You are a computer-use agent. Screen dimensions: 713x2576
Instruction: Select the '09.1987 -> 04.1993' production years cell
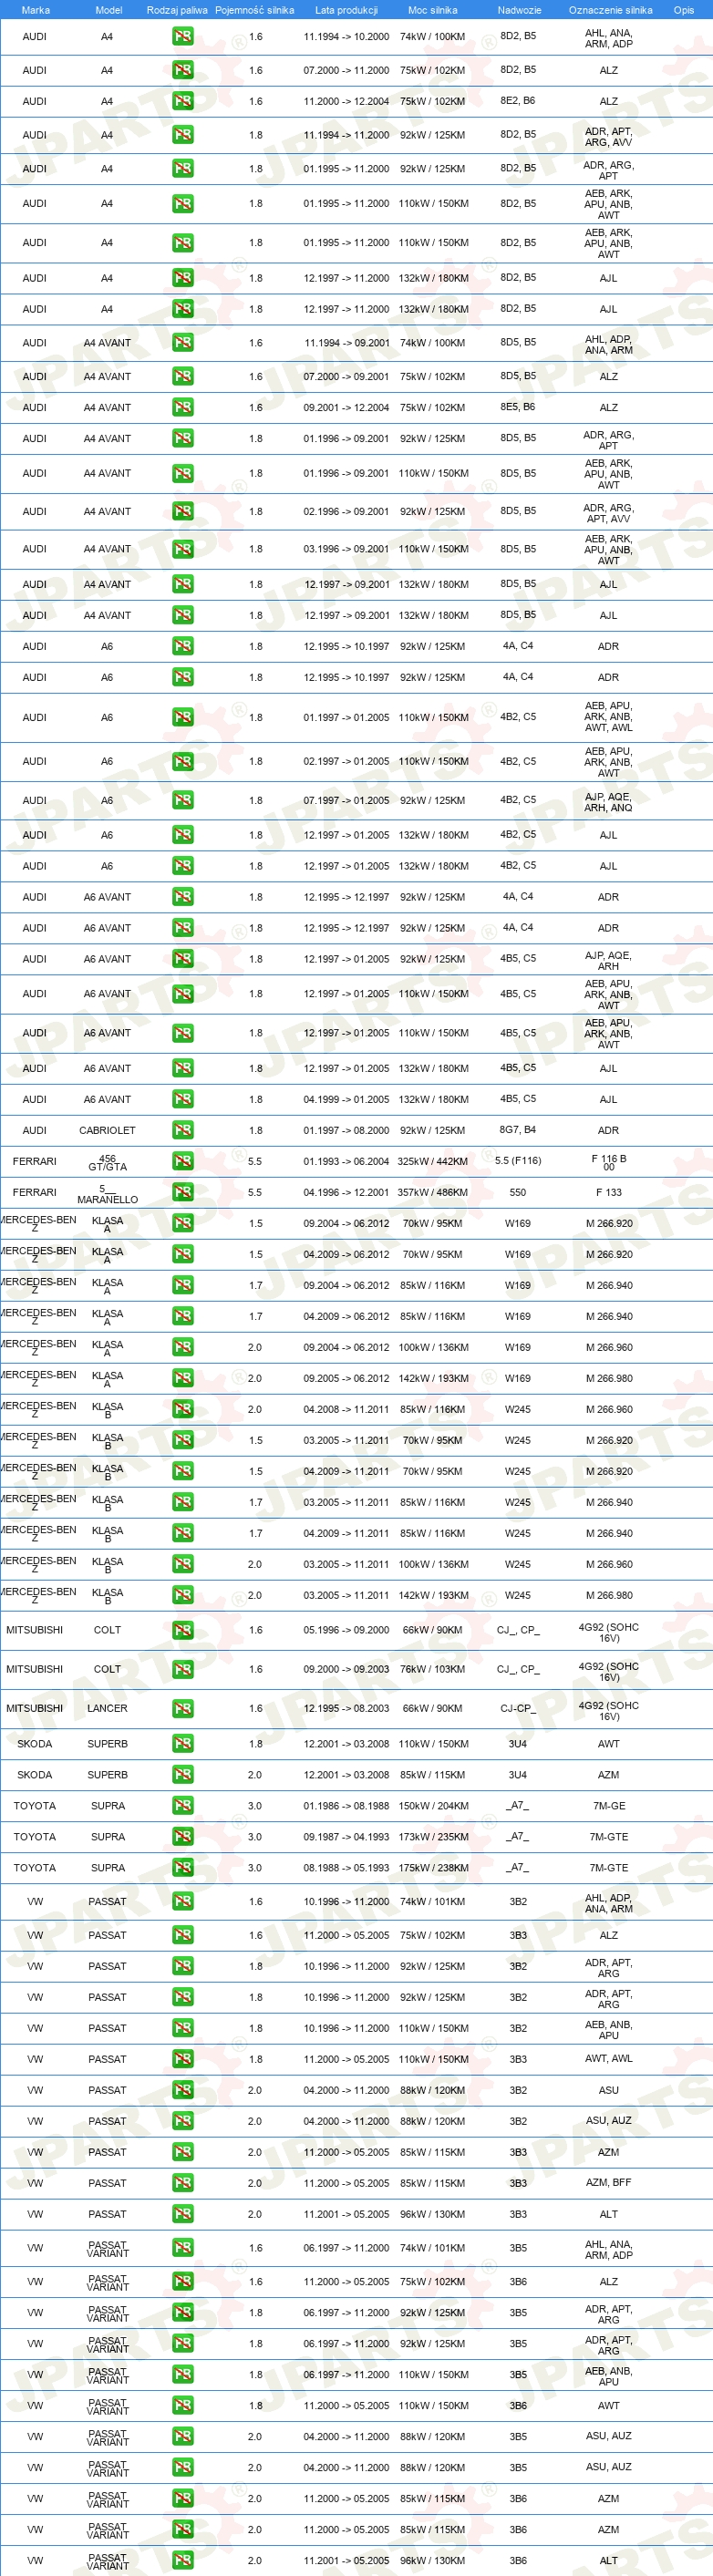pos(346,1837)
